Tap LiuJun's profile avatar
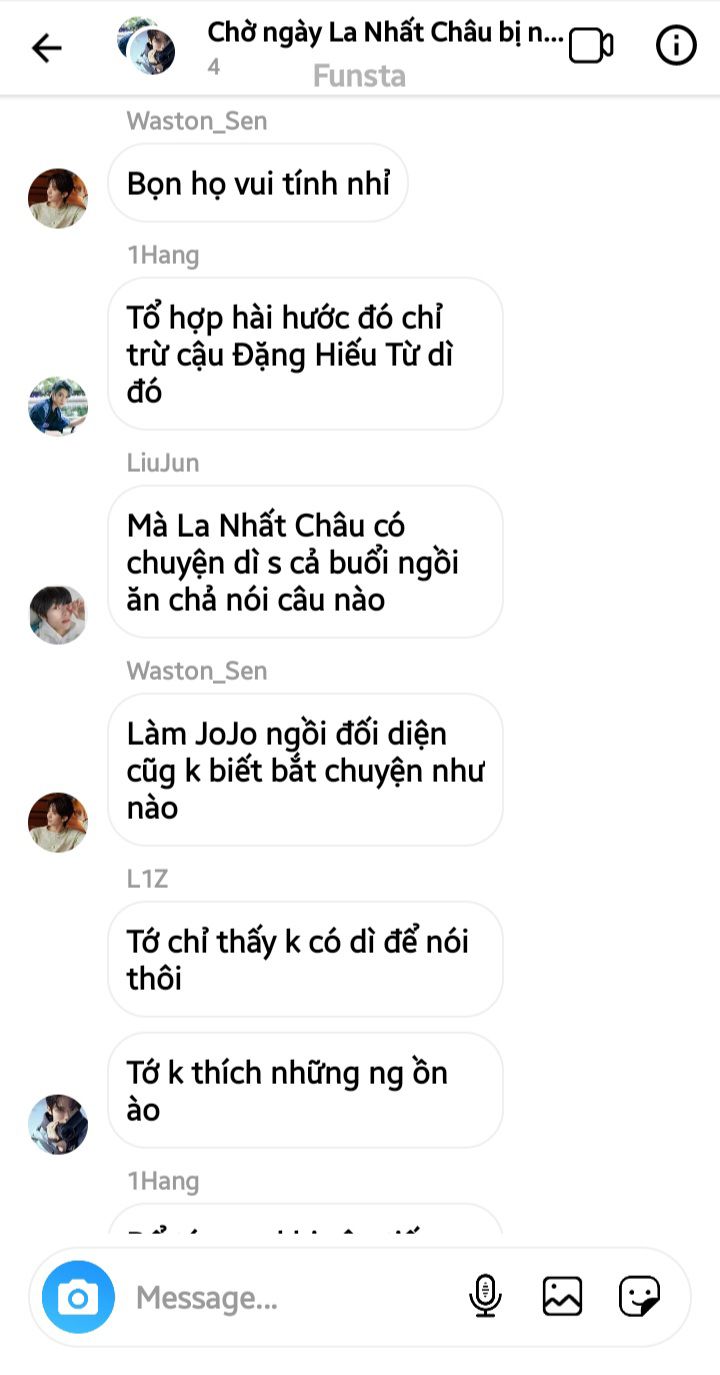Viewport: 720px width, 1375px height. [x=58, y=614]
